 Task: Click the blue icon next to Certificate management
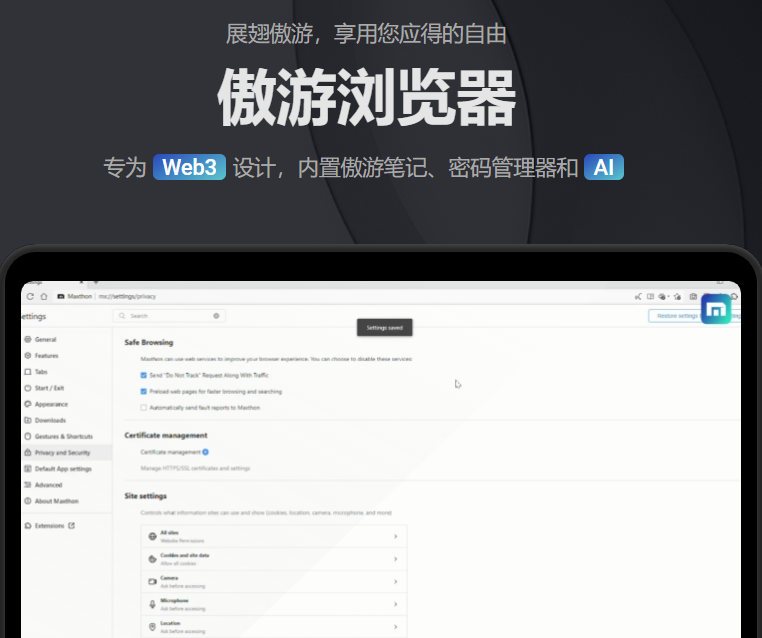click(206, 452)
